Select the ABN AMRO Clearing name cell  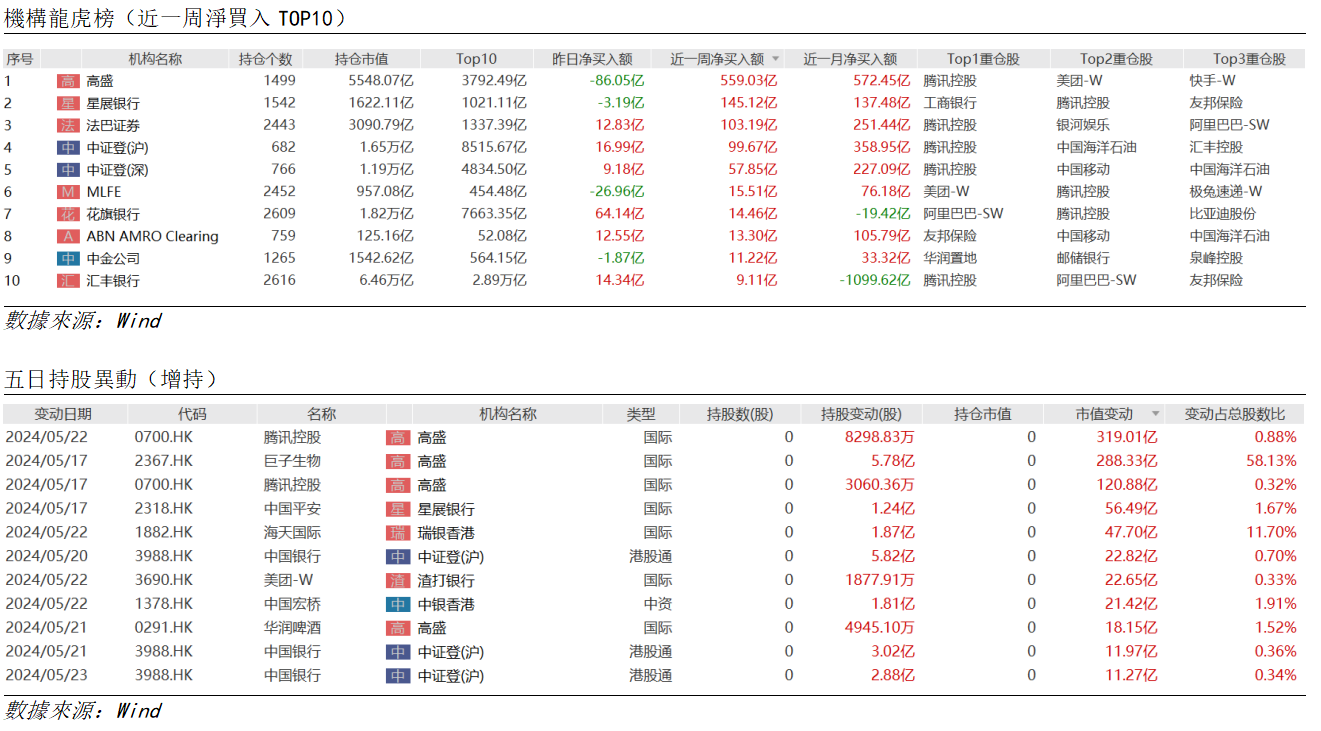tap(152, 236)
